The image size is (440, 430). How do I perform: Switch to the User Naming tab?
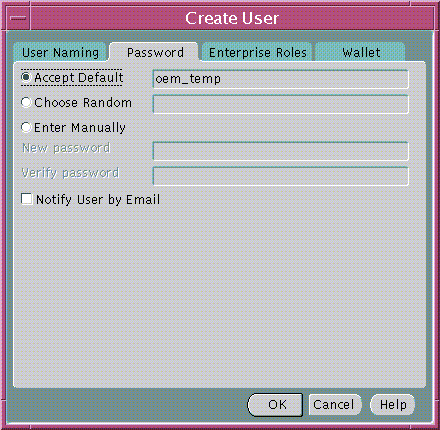click(60, 52)
